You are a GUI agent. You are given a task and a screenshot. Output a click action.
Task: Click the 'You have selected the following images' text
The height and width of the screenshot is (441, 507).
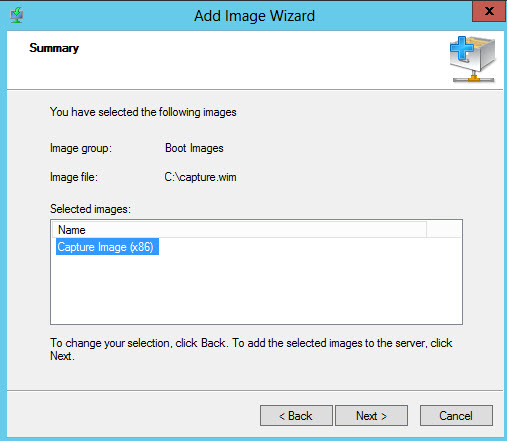click(x=143, y=112)
